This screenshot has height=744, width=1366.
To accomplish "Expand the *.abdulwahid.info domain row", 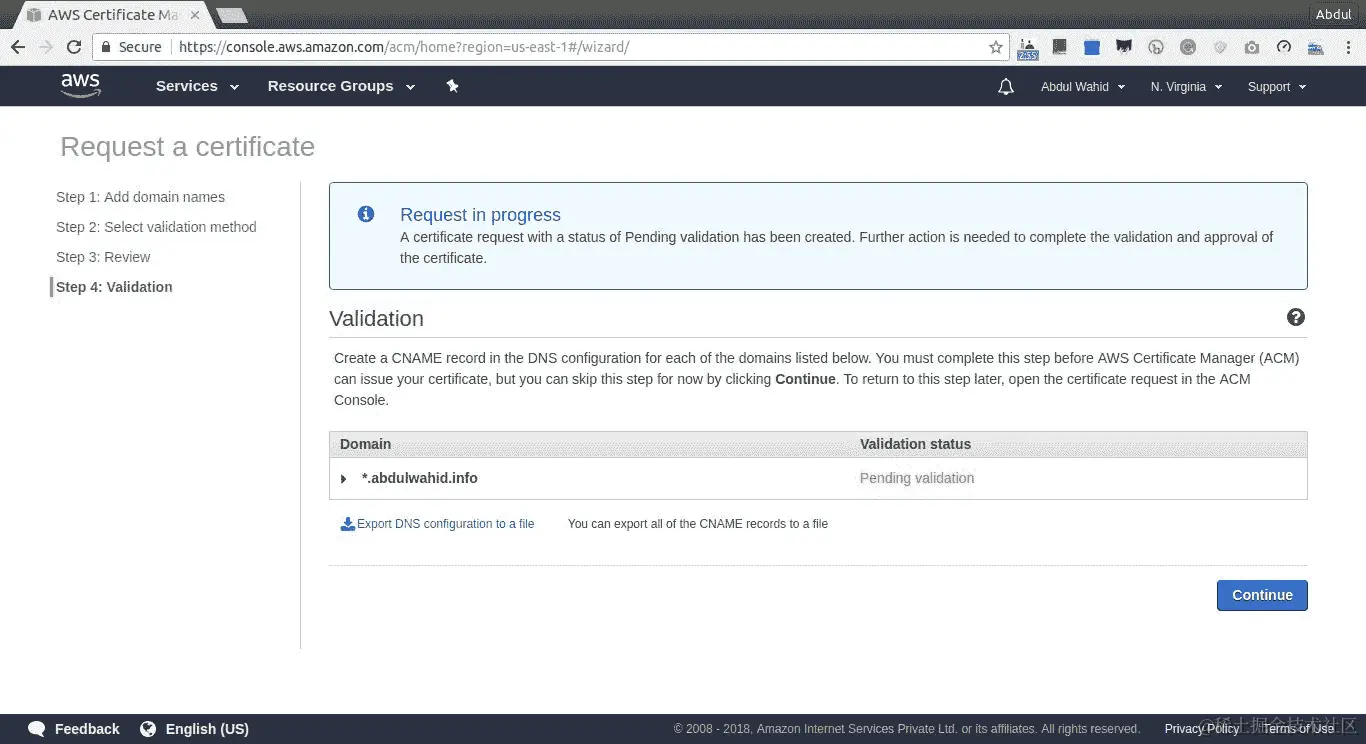I will [x=344, y=479].
